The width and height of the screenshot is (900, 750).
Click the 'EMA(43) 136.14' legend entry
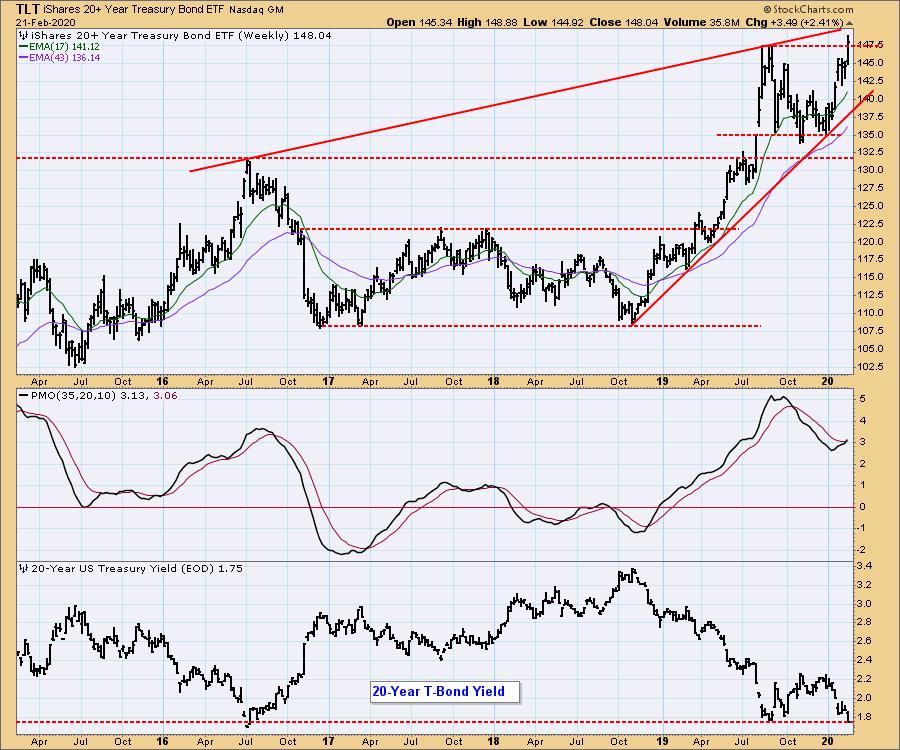[65, 58]
